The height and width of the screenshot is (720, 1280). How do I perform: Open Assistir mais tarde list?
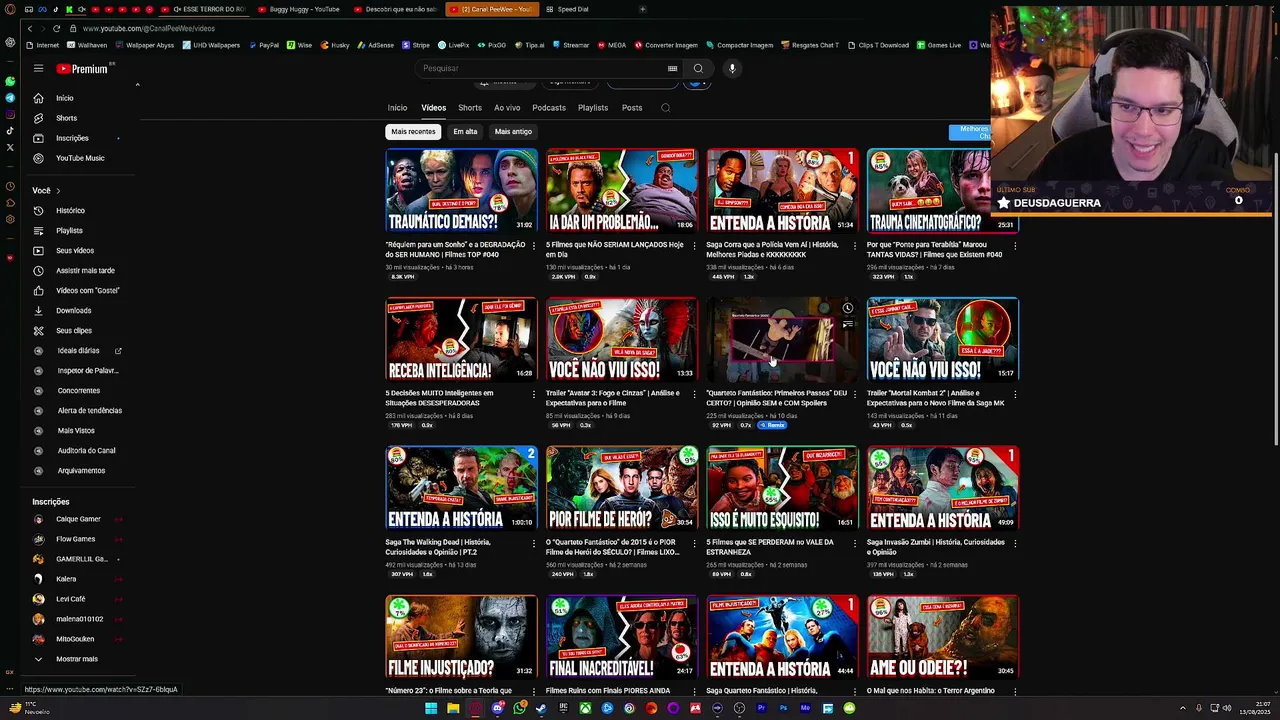(85, 271)
